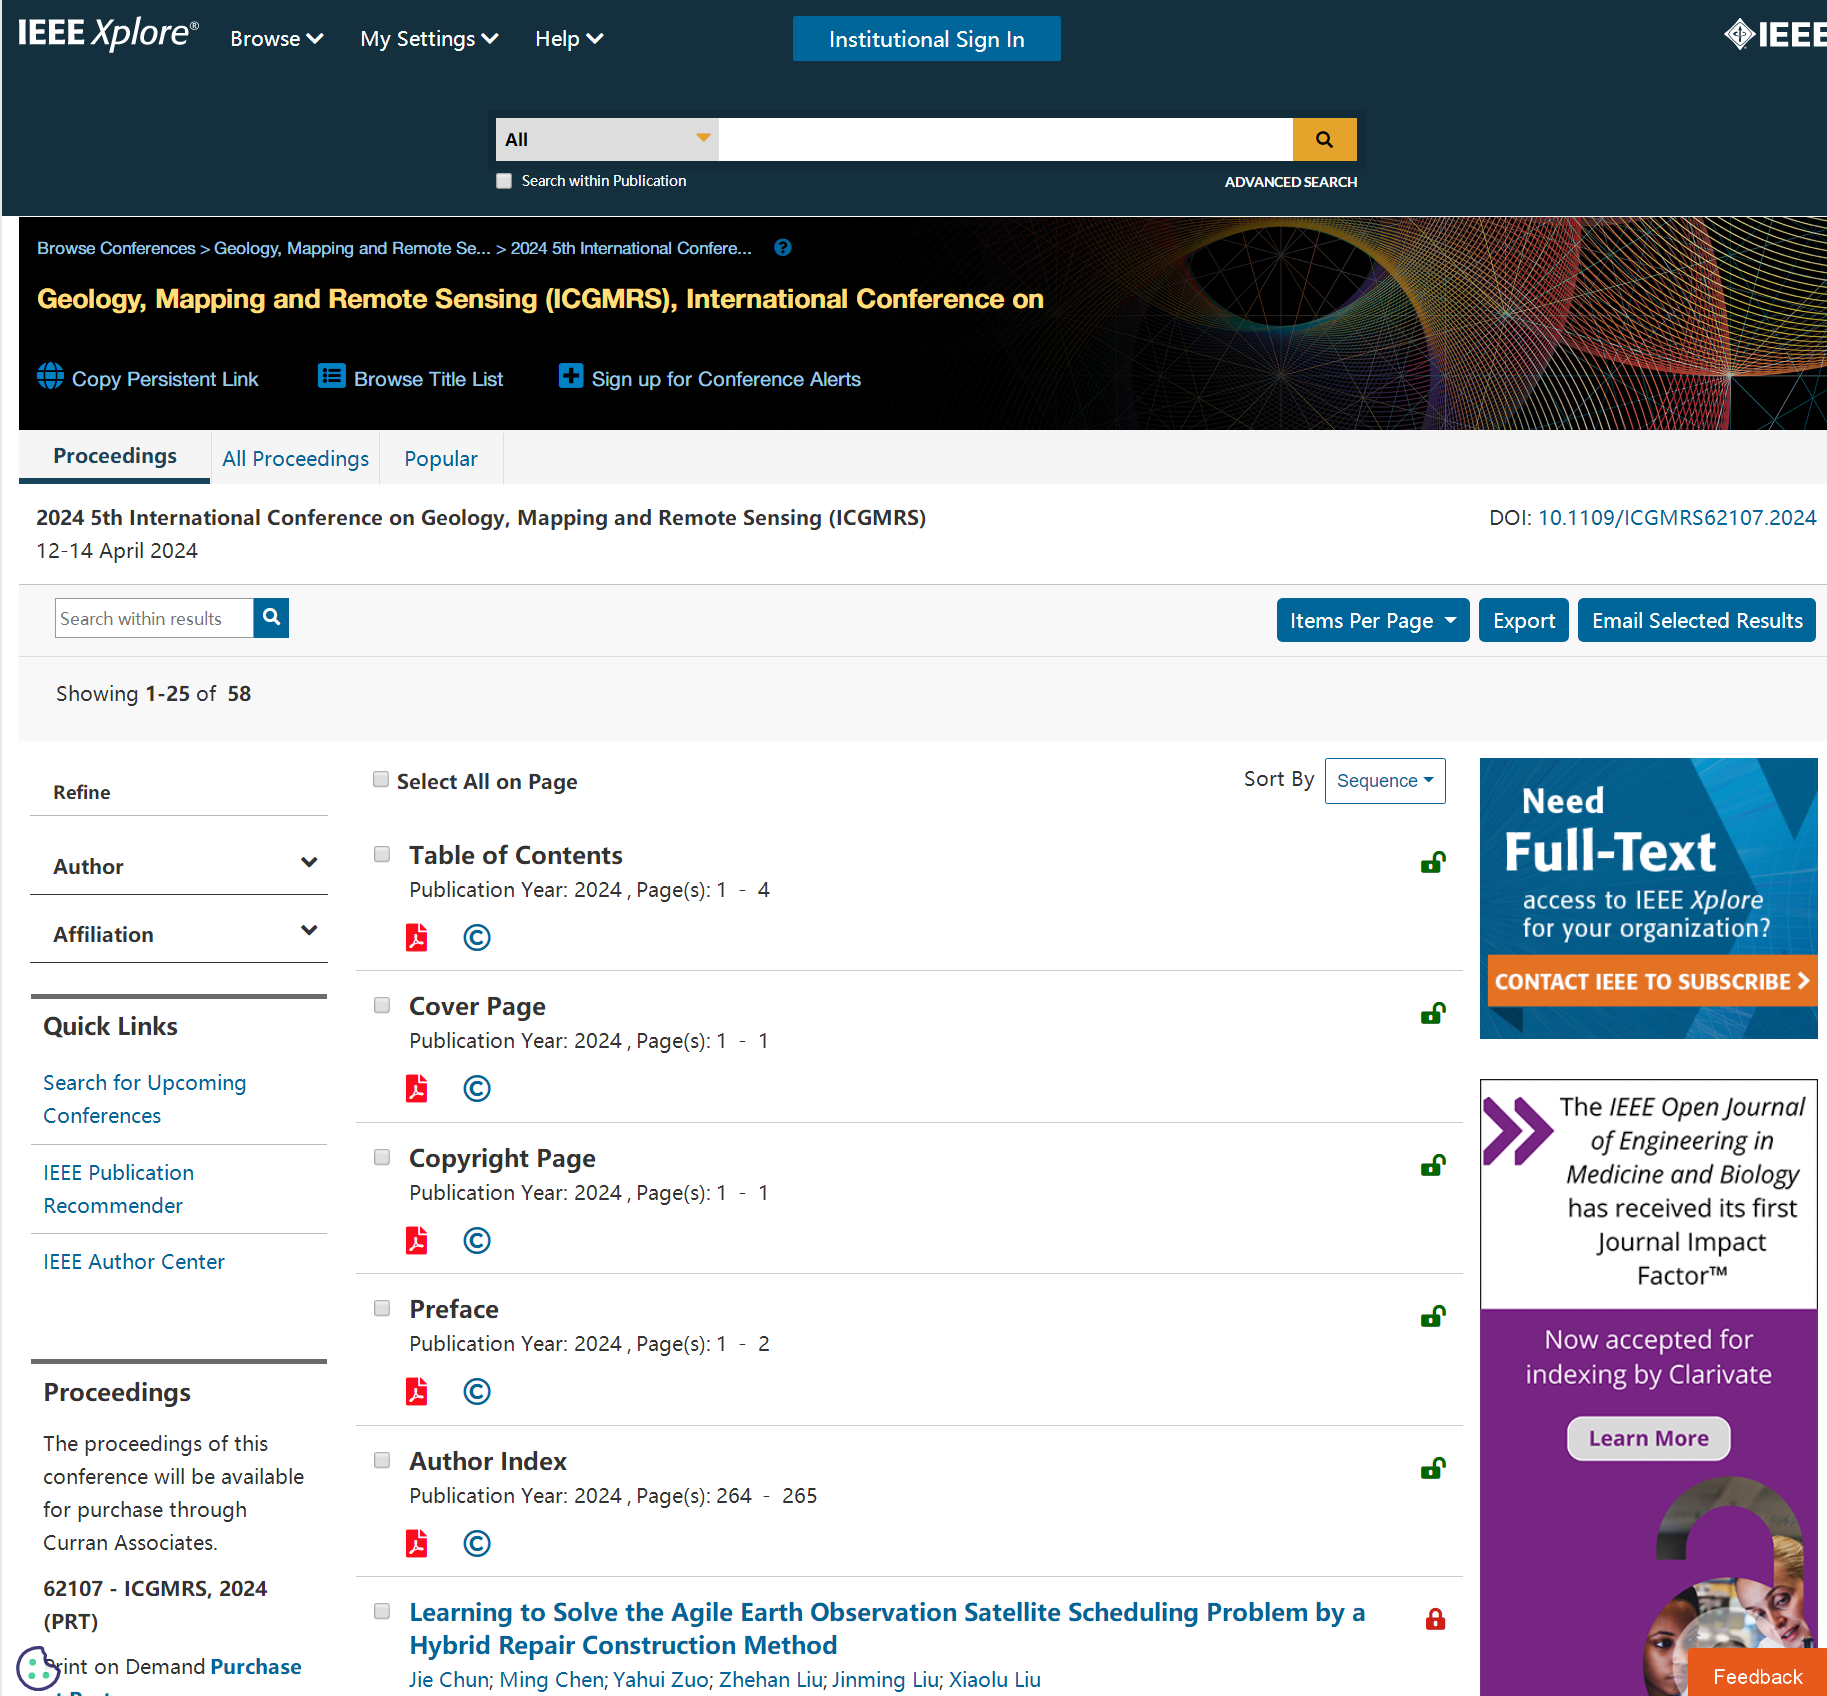Open PDF for Table of Contents
Image resolution: width=1827 pixels, height=1696 pixels.
pos(416,937)
